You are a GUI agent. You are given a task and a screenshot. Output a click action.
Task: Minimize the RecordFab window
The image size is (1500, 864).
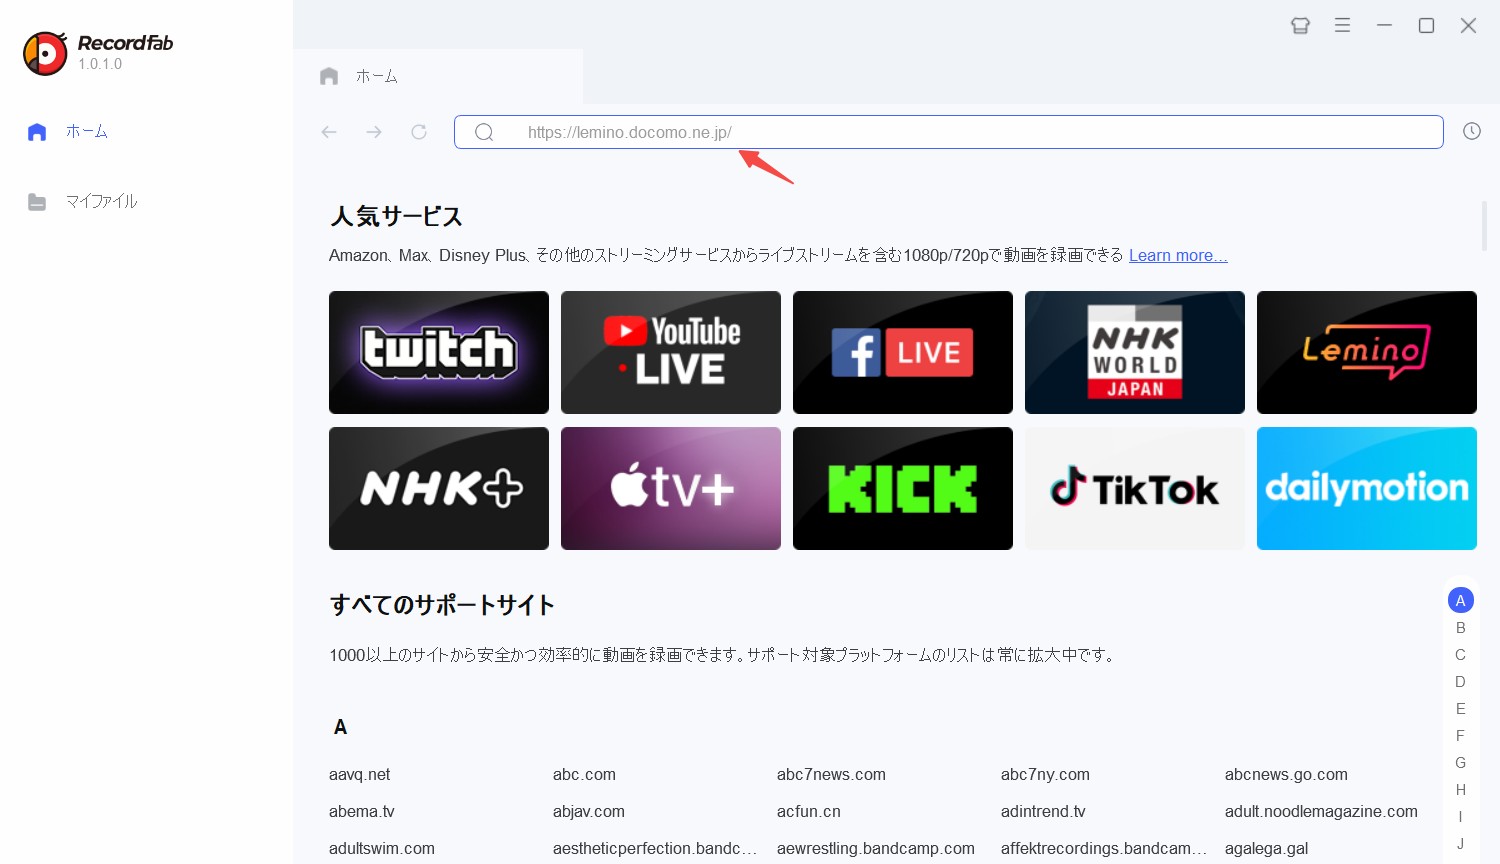[1385, 25]
